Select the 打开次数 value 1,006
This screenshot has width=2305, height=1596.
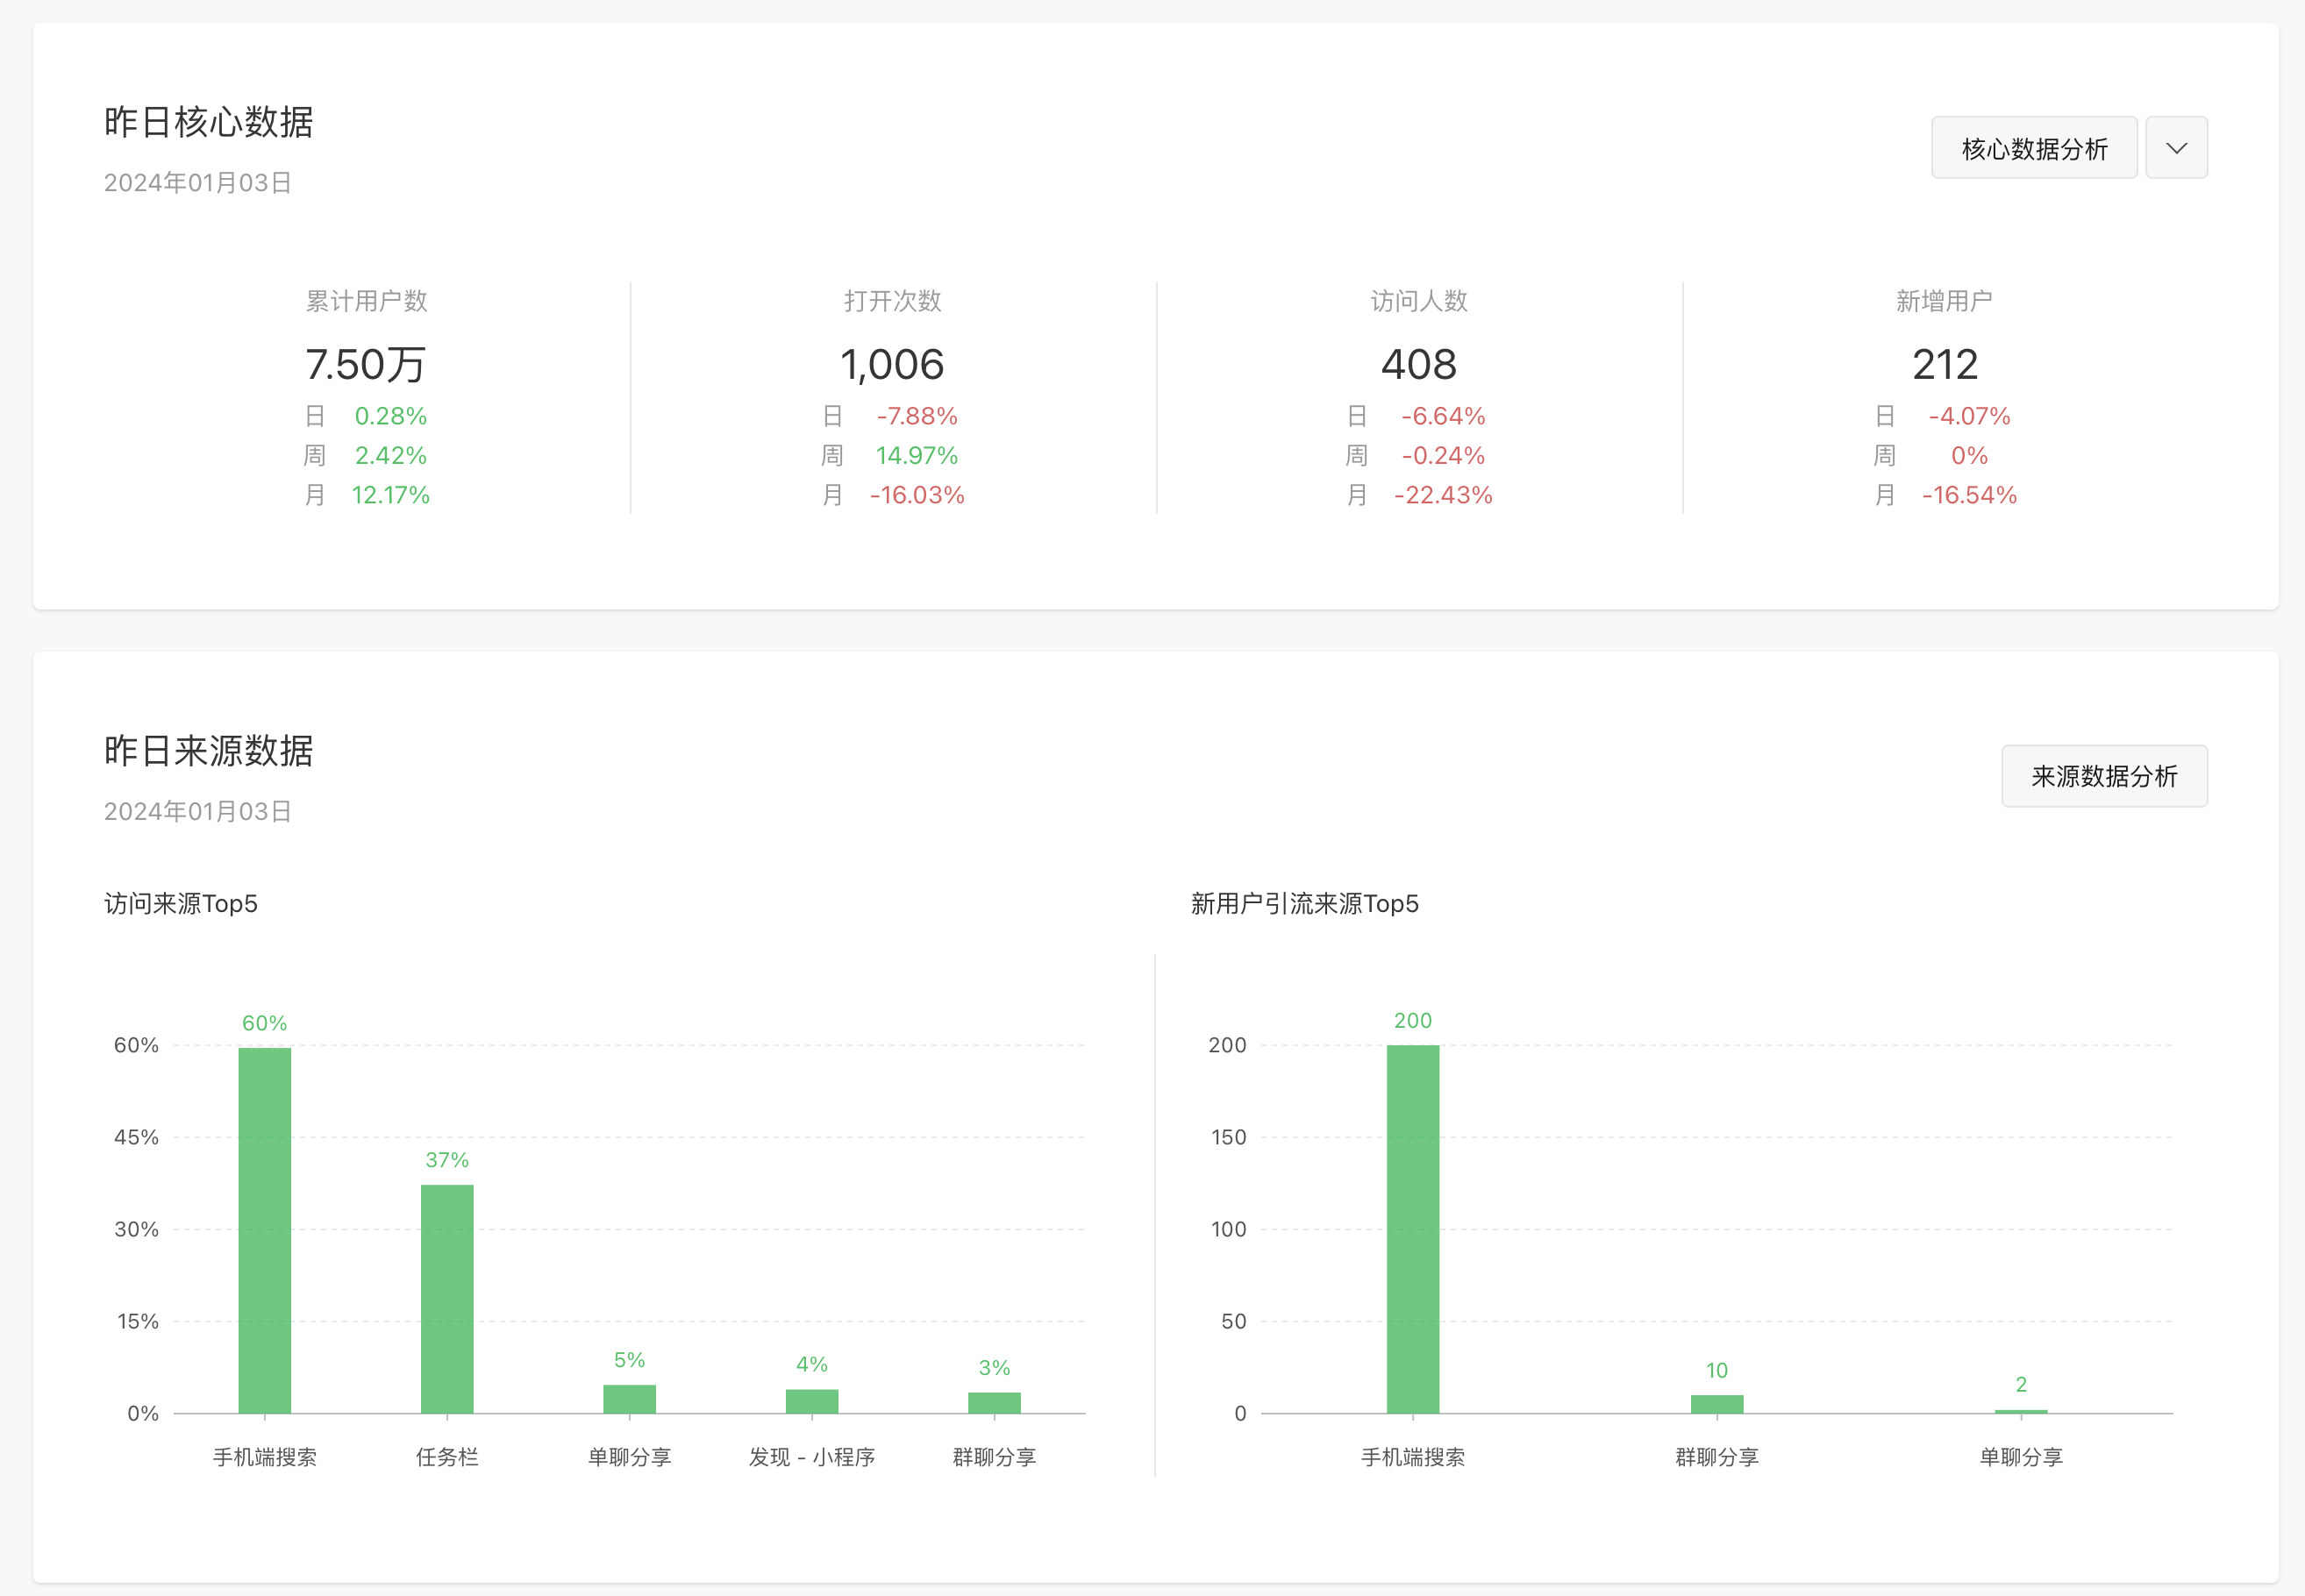point(892,364)
